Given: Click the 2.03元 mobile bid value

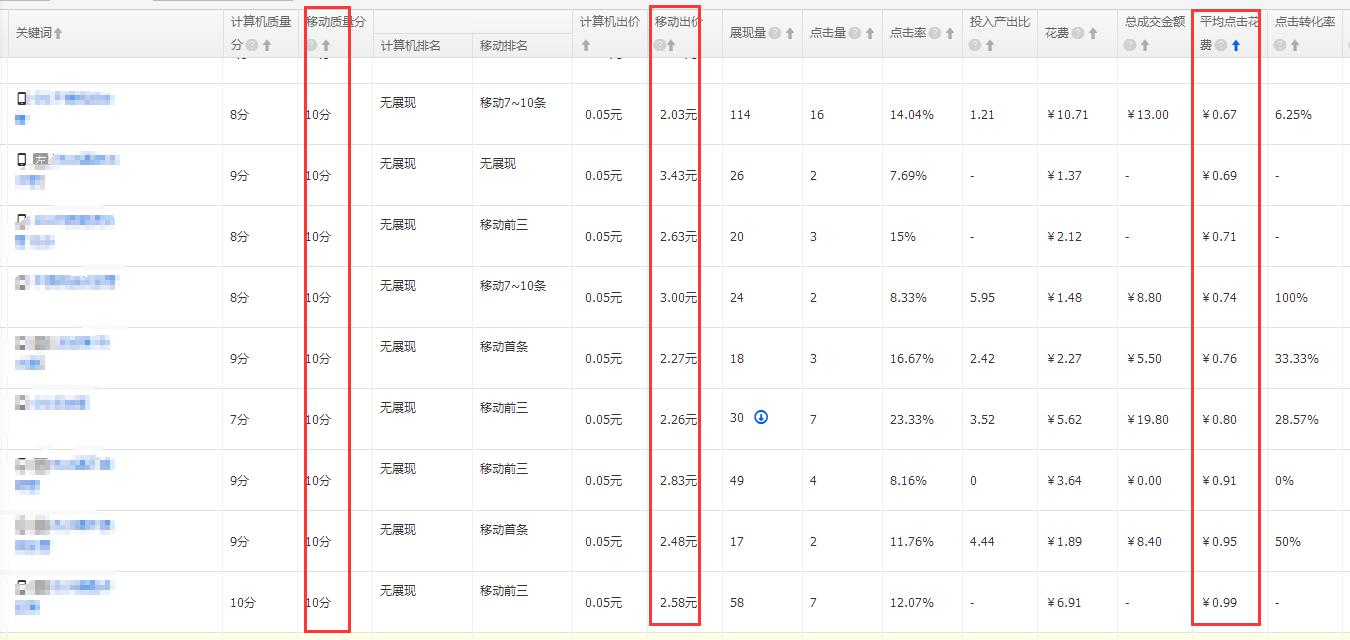Looking at the screenshot, I should [x=678, y=115].
